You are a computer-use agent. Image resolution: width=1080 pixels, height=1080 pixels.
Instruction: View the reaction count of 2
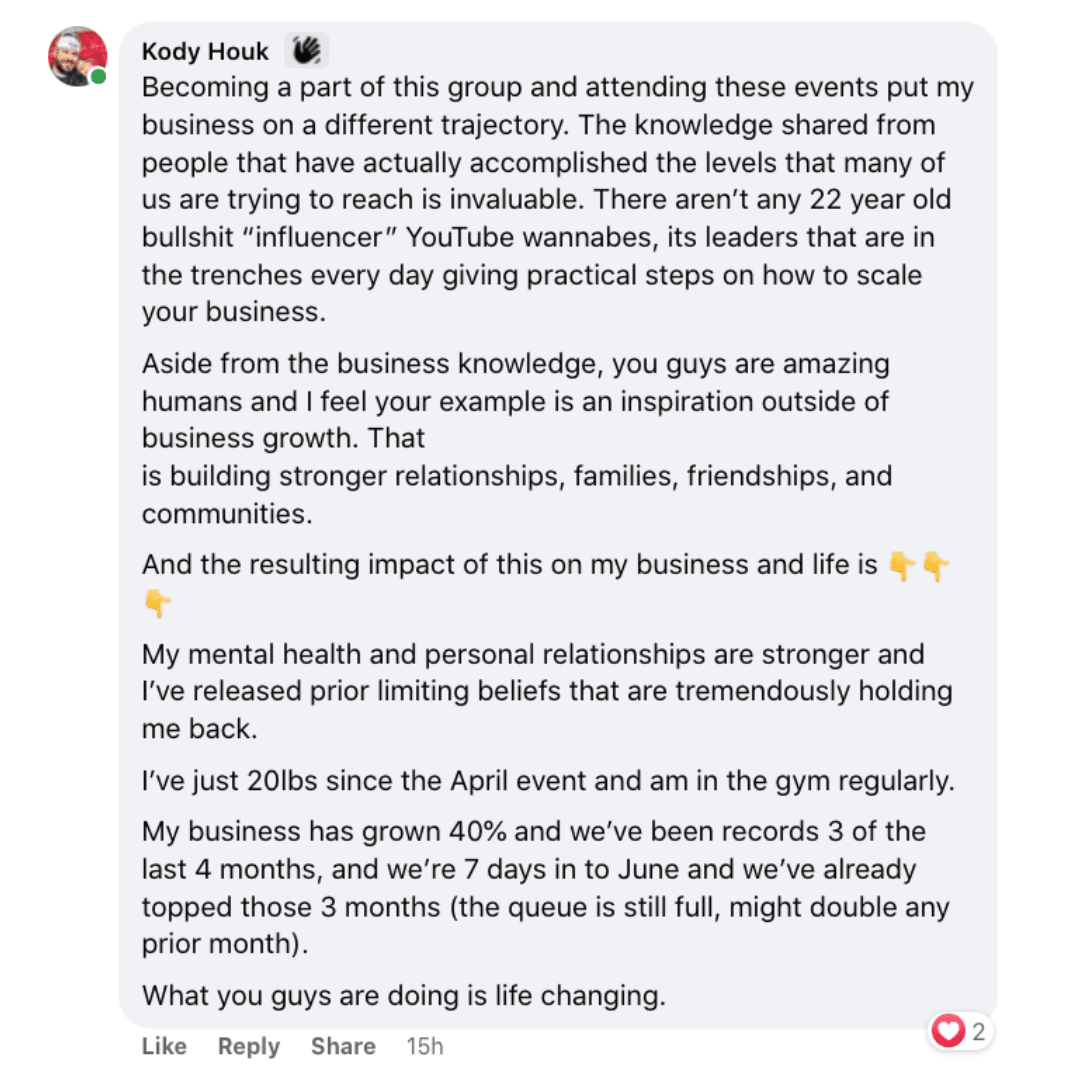(978, 1031)
